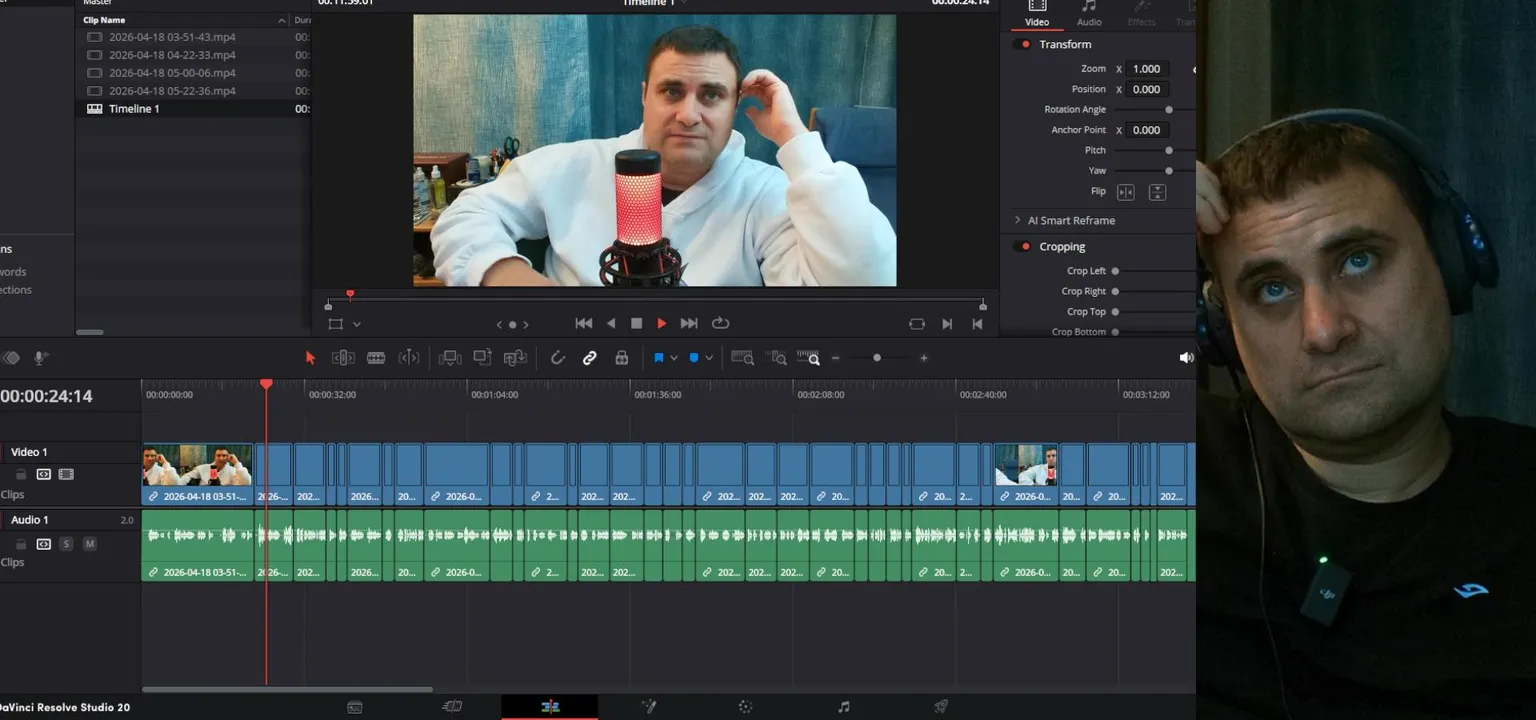1536x720 pixels.
Task: Open the marker color dropdown arrow
Action: [x=709, y=358]
